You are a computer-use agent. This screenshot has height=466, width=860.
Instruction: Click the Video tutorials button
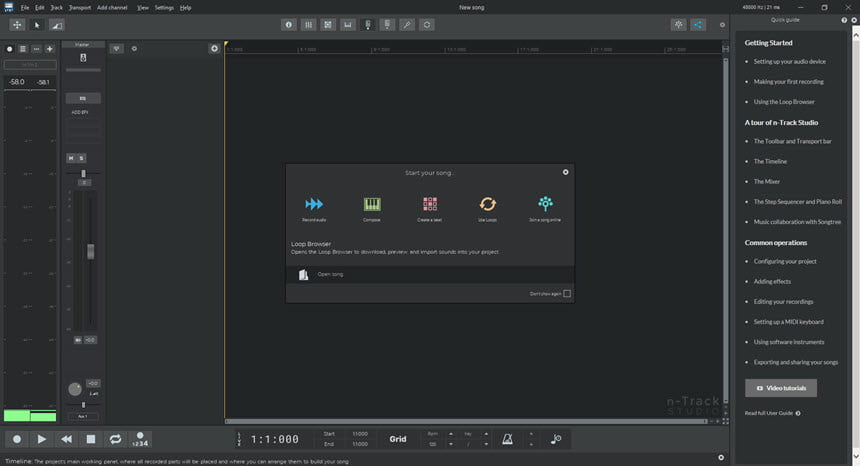[780, 388]
